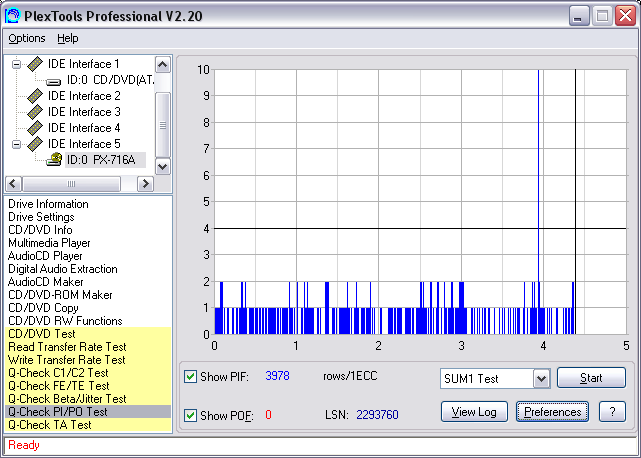Collapse the IDE Interface 1 tree node
641x458 pixels.
16,64
